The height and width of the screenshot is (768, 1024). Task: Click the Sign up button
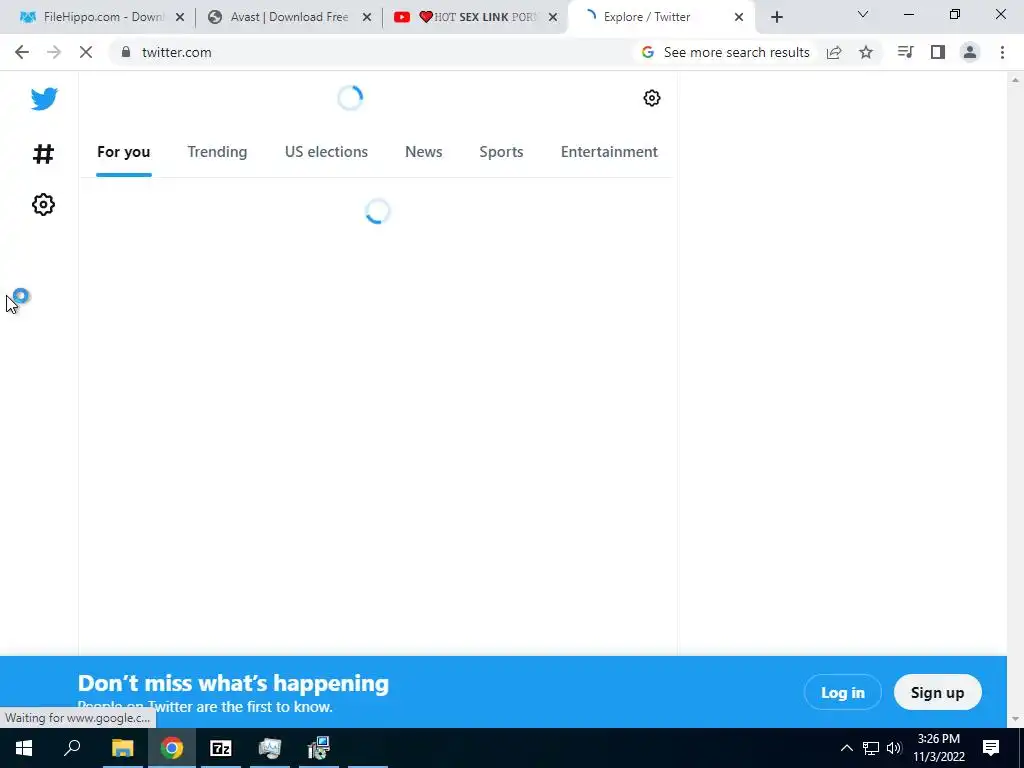[x=937, y=692]
